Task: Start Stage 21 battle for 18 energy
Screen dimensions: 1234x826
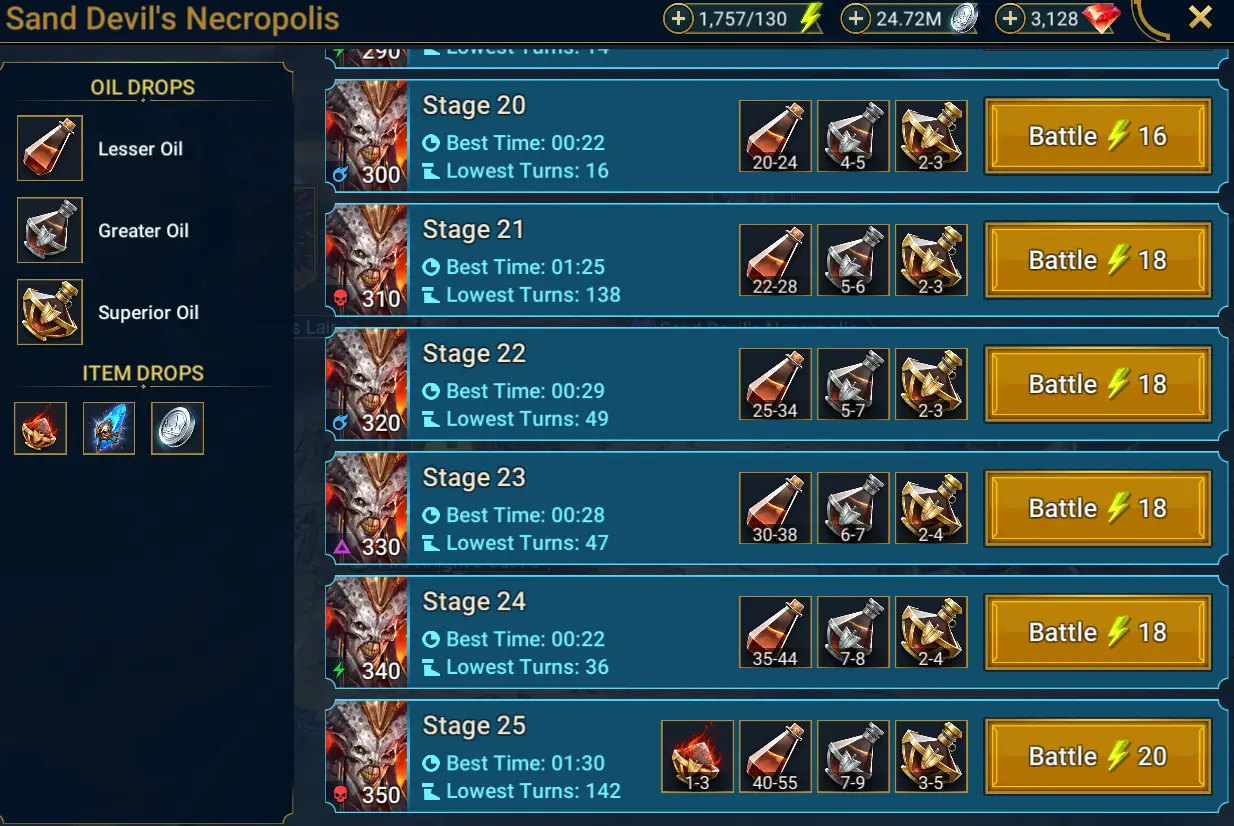Action: pos(1098,260)
